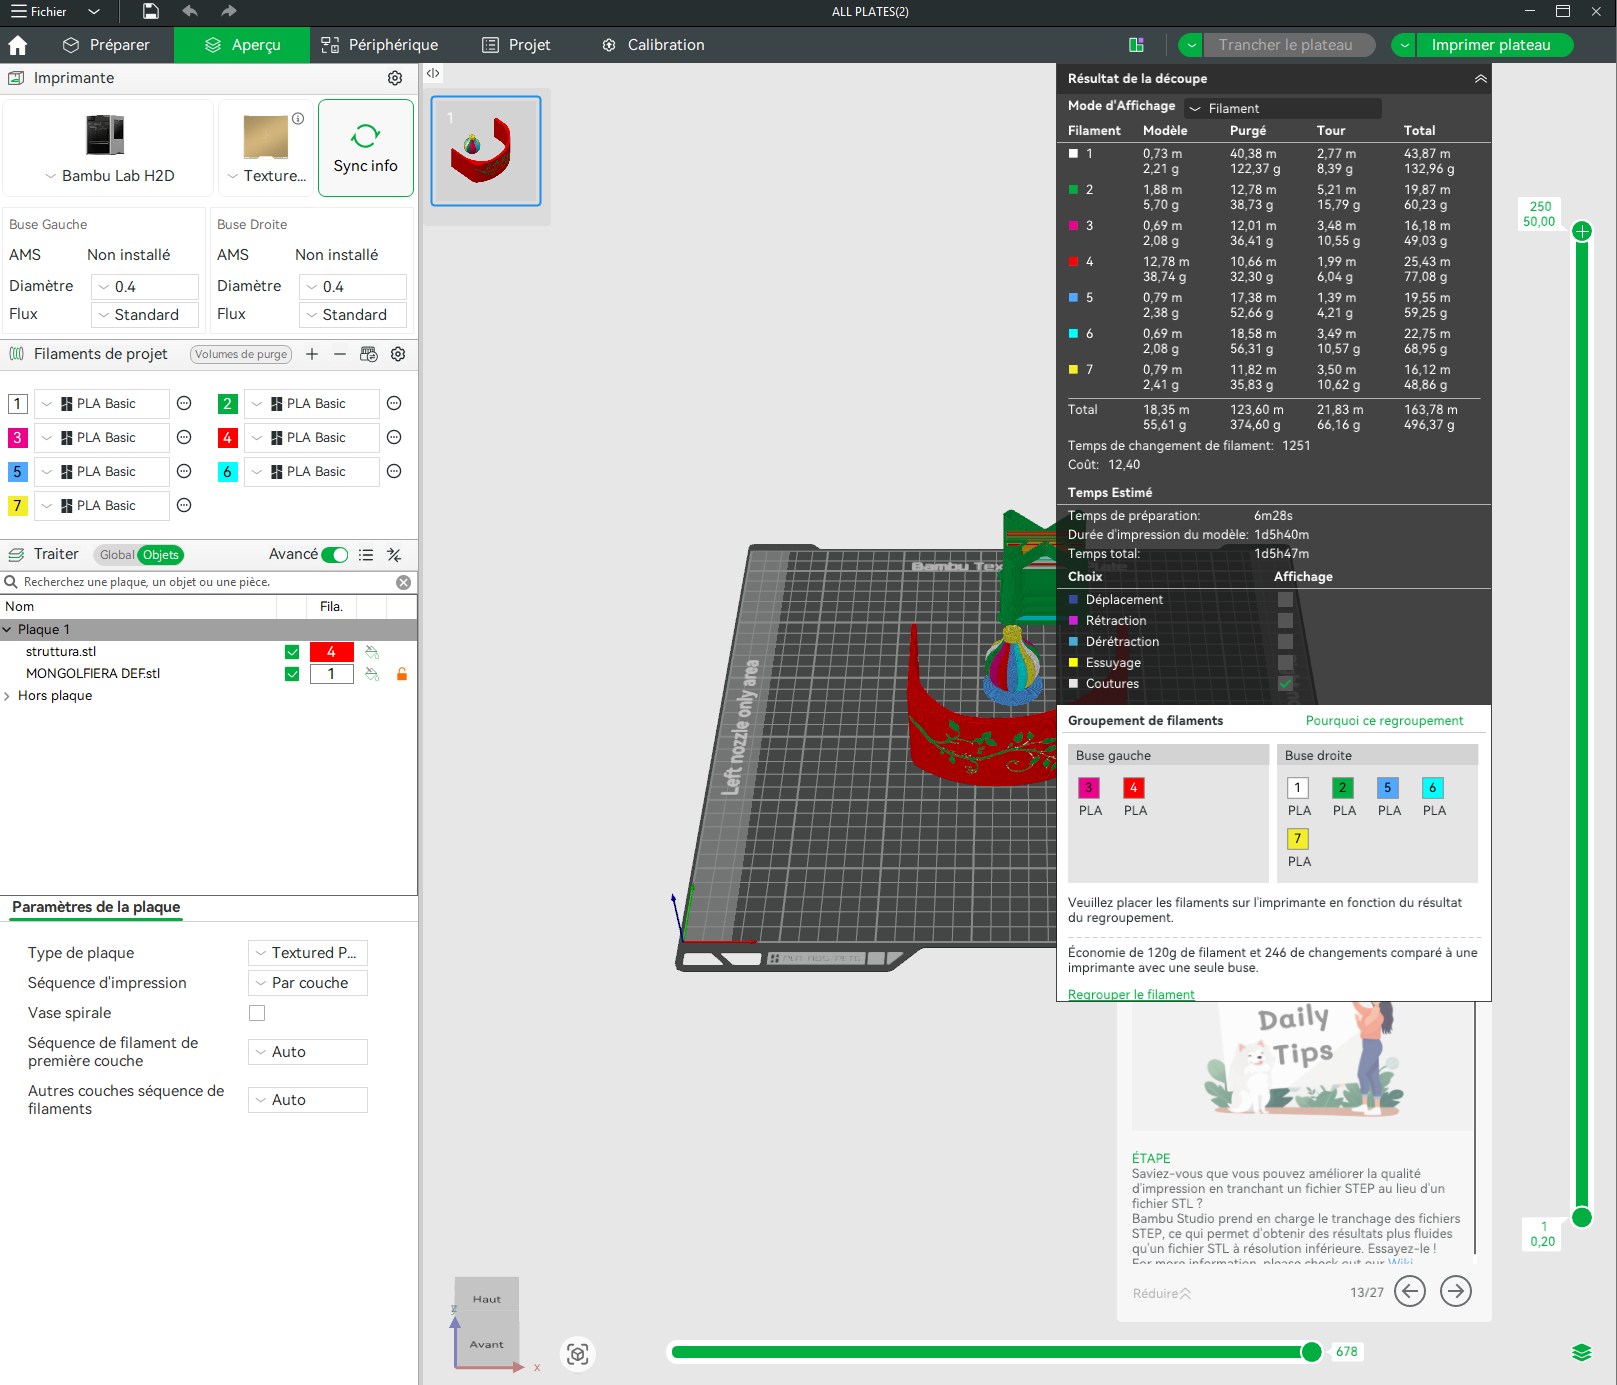
Task: Expand the Hors plaque tree node
Action: (x=8, y=696)
